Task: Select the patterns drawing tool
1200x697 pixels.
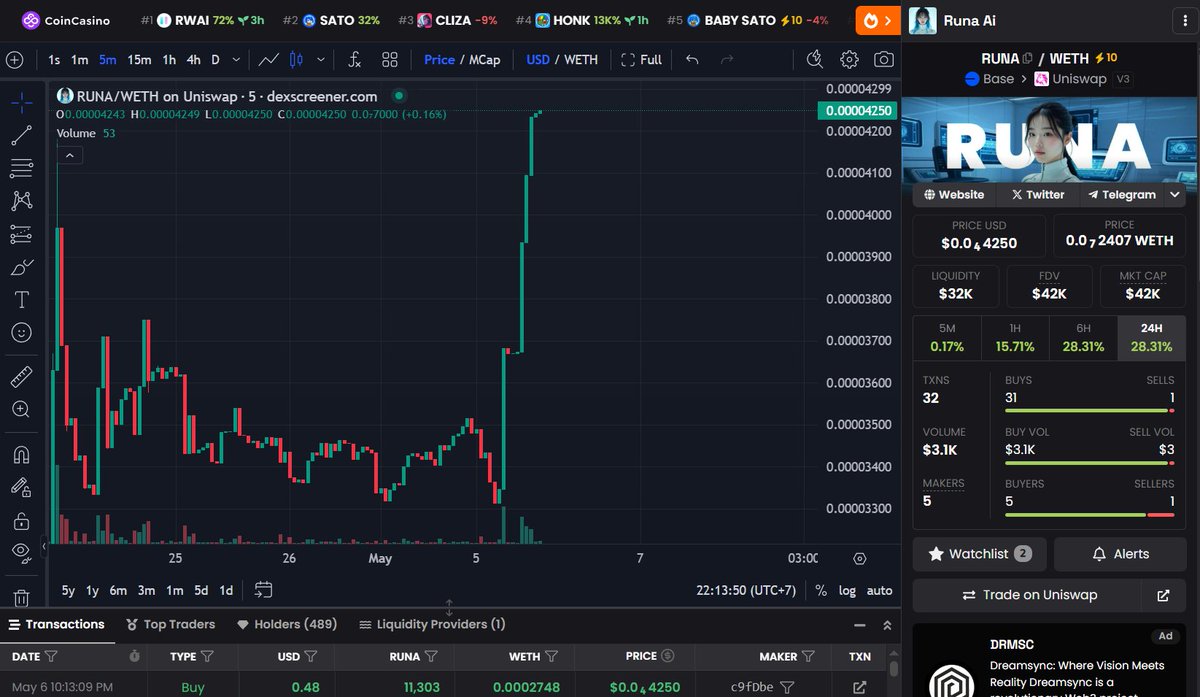Action: tap(21, 201)
